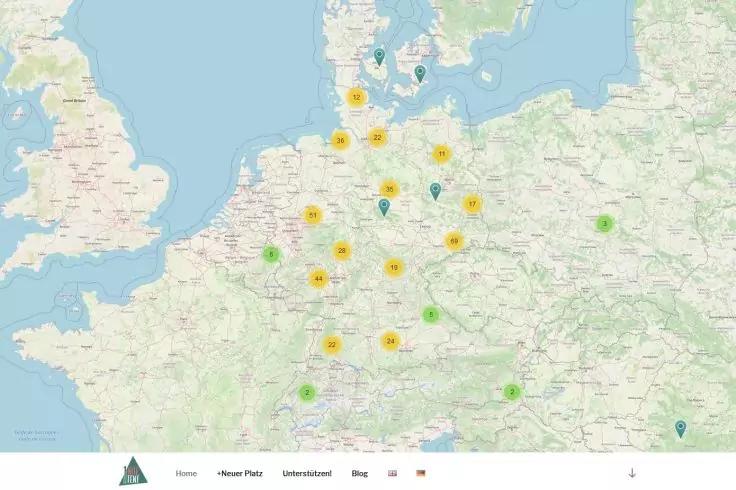Viewport: 736px width, 490px height.
Task: Open the green 2 cluster in Austria
Action: (x=512, y=391)
